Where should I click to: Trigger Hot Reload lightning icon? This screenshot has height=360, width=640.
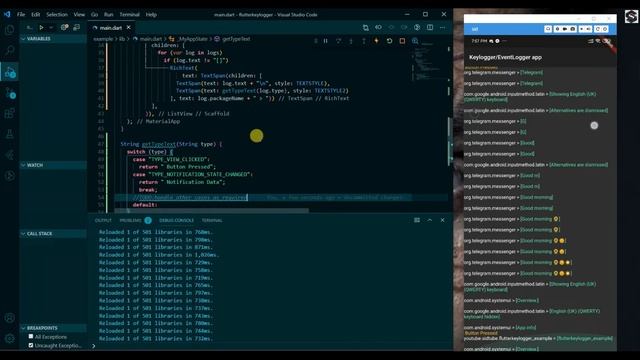(x=376, y=41)
